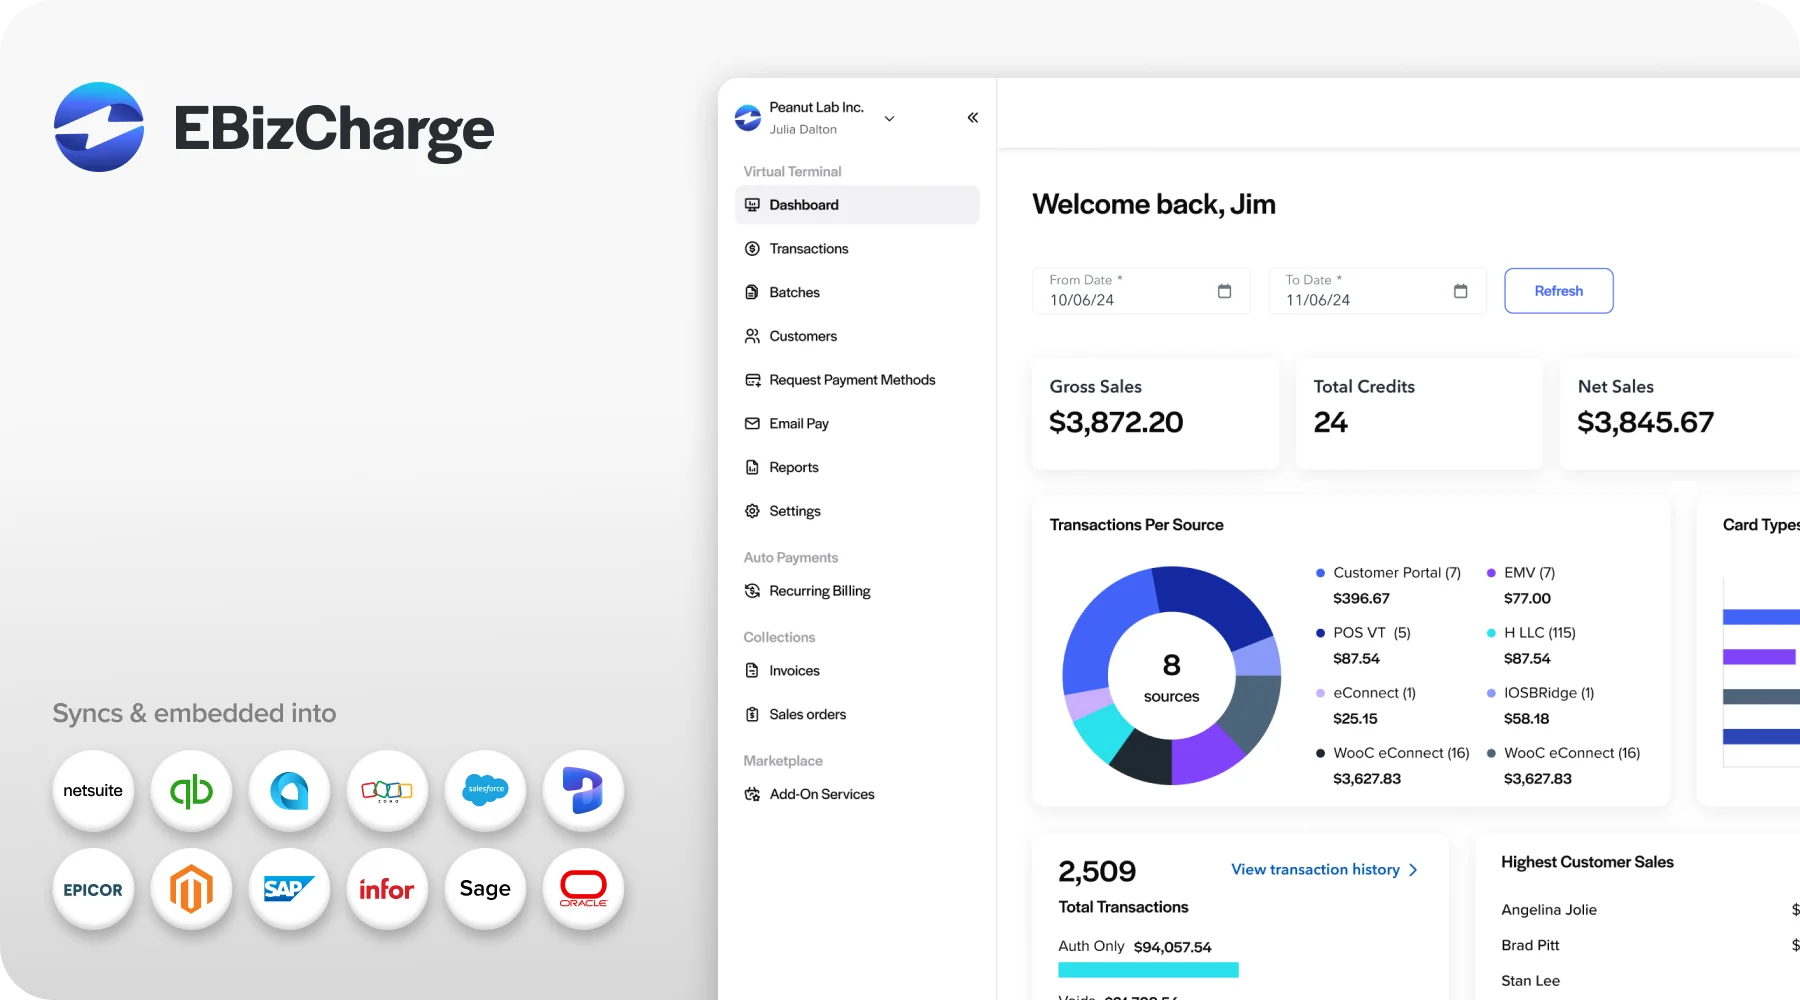The height and width of the screenshot is (1000, 1800).
Task: Click the SAP integration icon
Action: pos(289,888)
